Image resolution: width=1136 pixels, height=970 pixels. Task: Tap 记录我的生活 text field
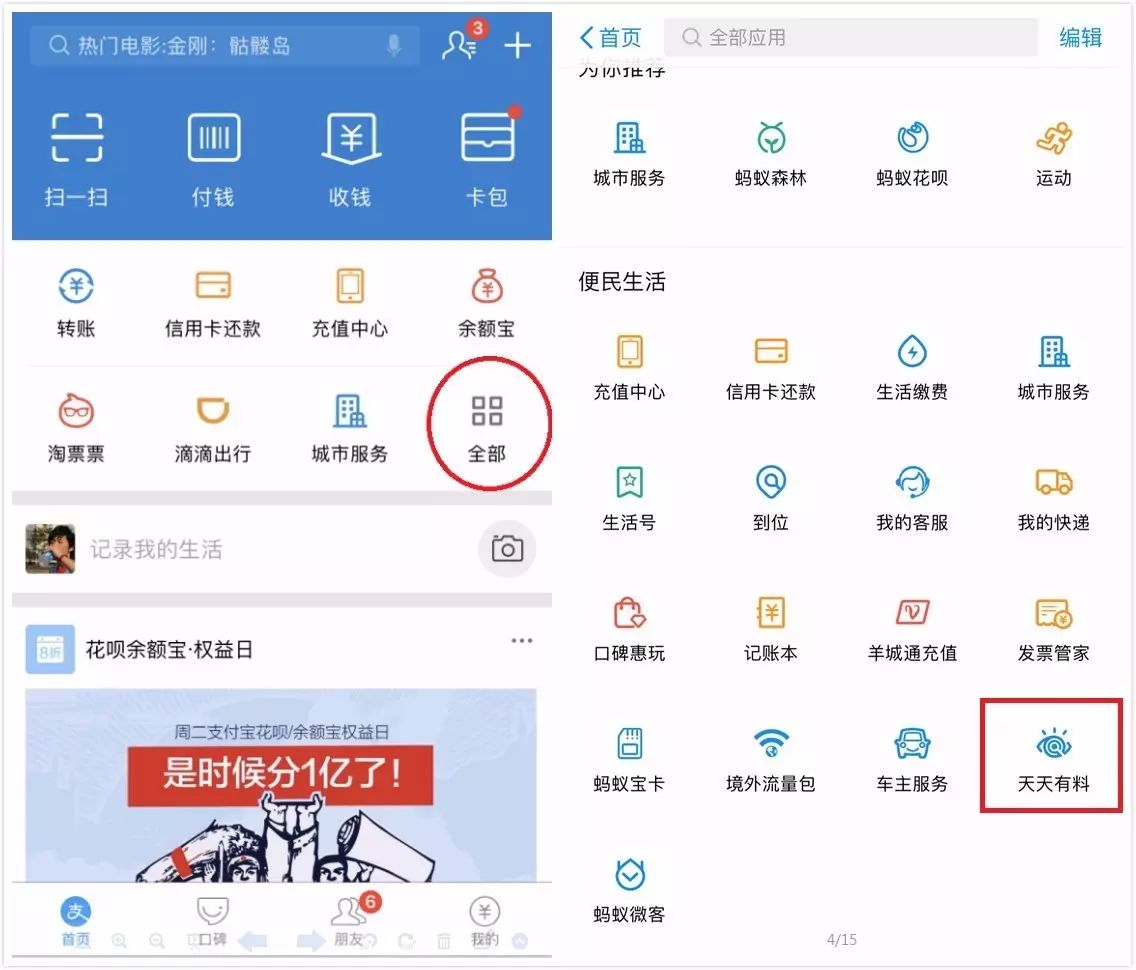pos(156,549)
